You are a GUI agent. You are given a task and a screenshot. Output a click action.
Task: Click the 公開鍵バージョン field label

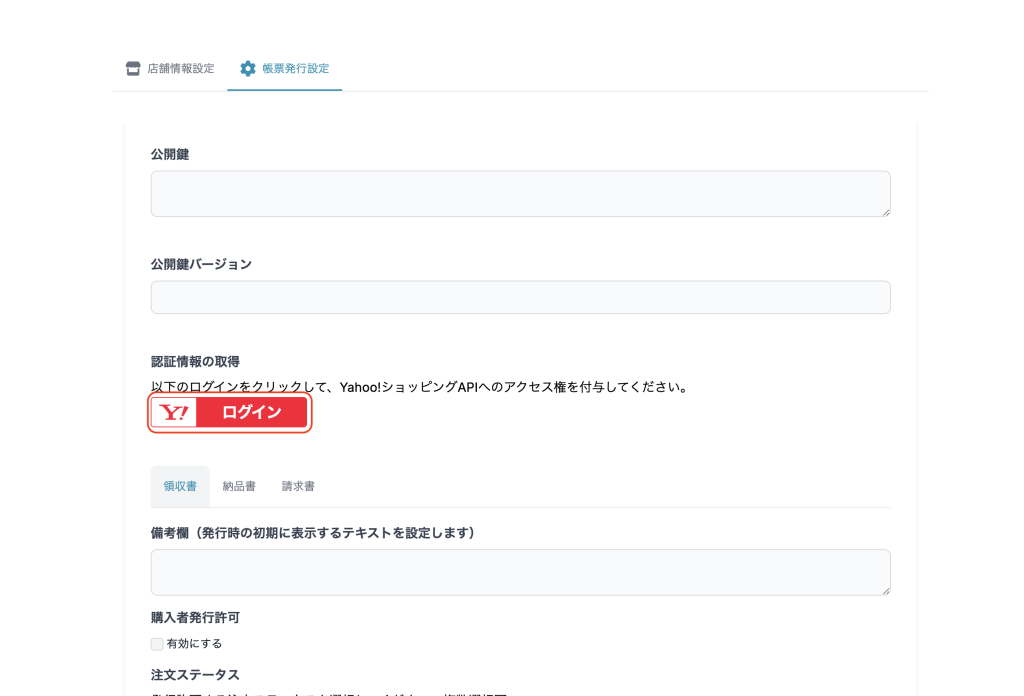[201, 265]
